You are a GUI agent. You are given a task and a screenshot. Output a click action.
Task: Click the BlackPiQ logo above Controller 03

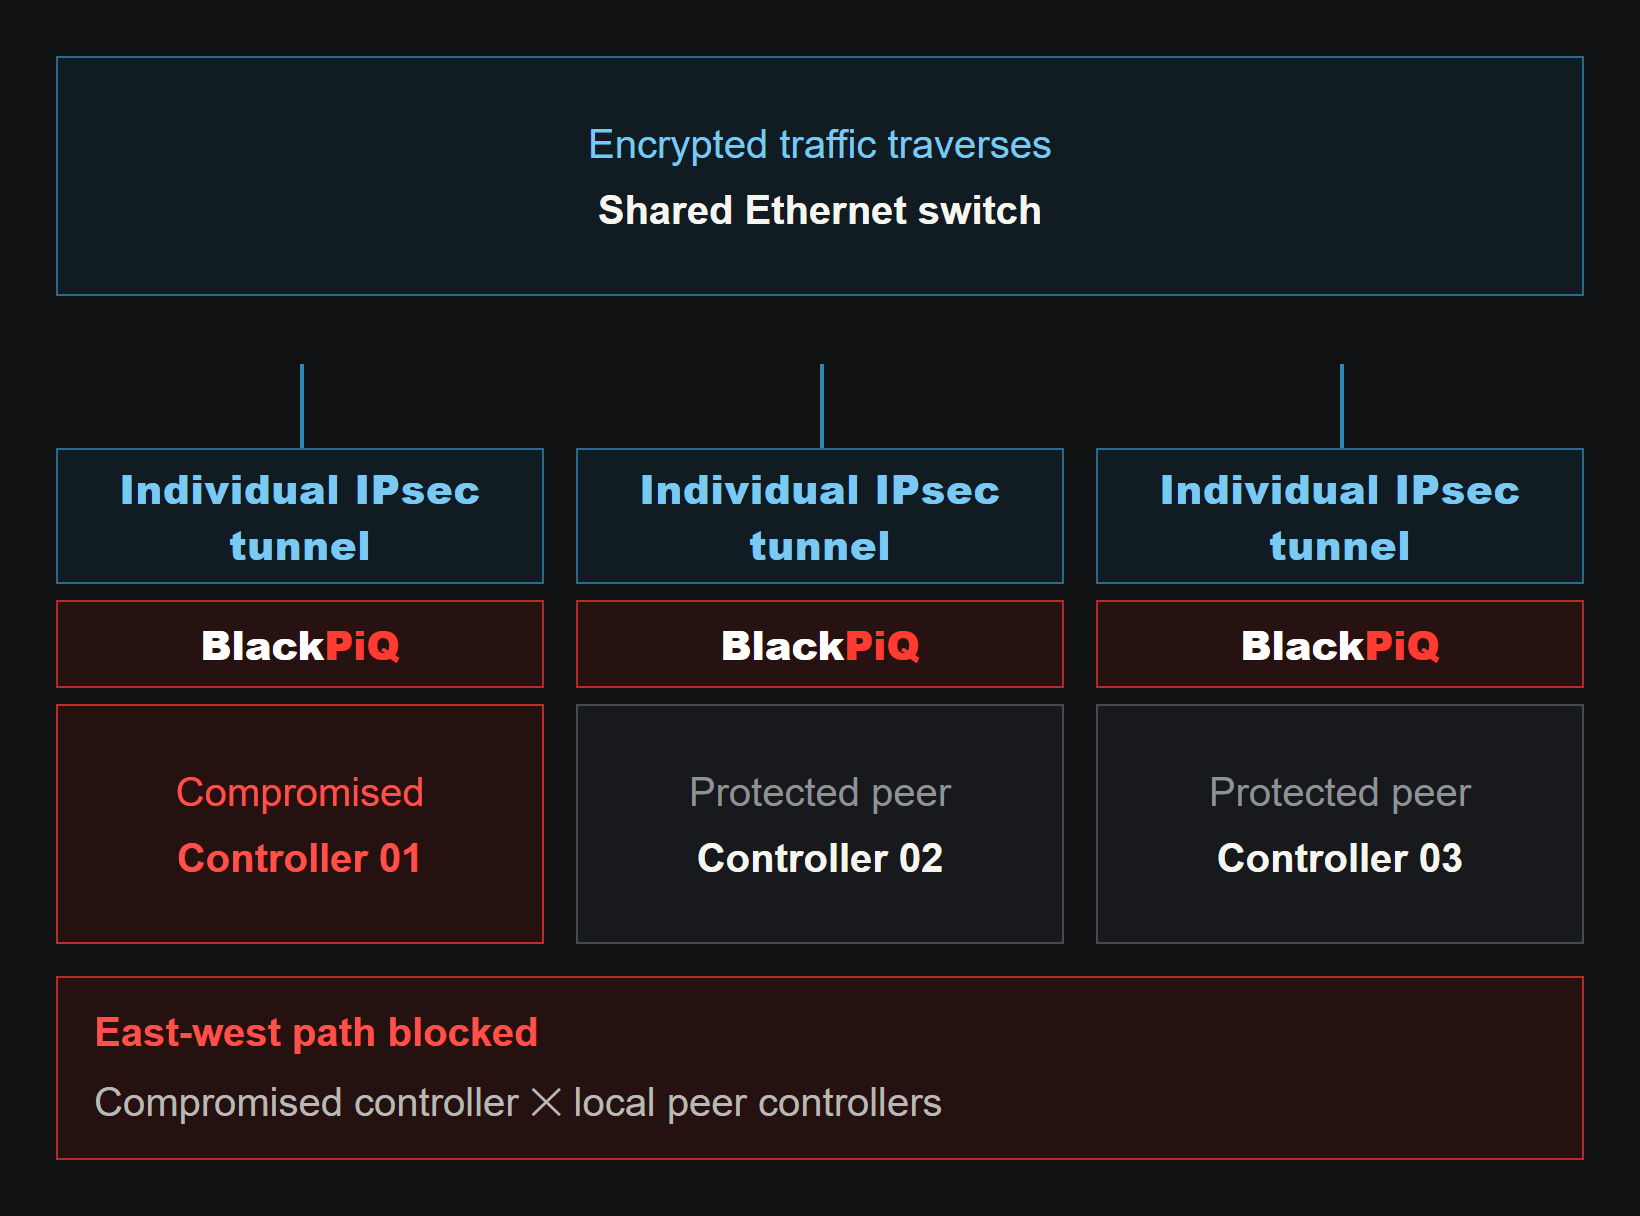(x=1340, y=645)
